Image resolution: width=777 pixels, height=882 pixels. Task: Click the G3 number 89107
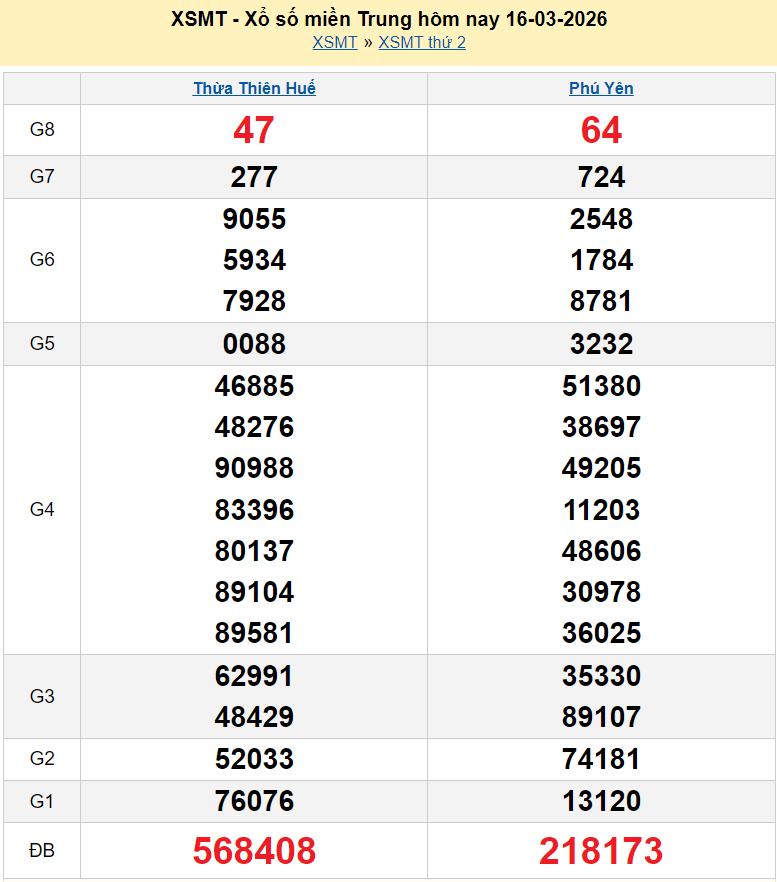click(601, 717)
